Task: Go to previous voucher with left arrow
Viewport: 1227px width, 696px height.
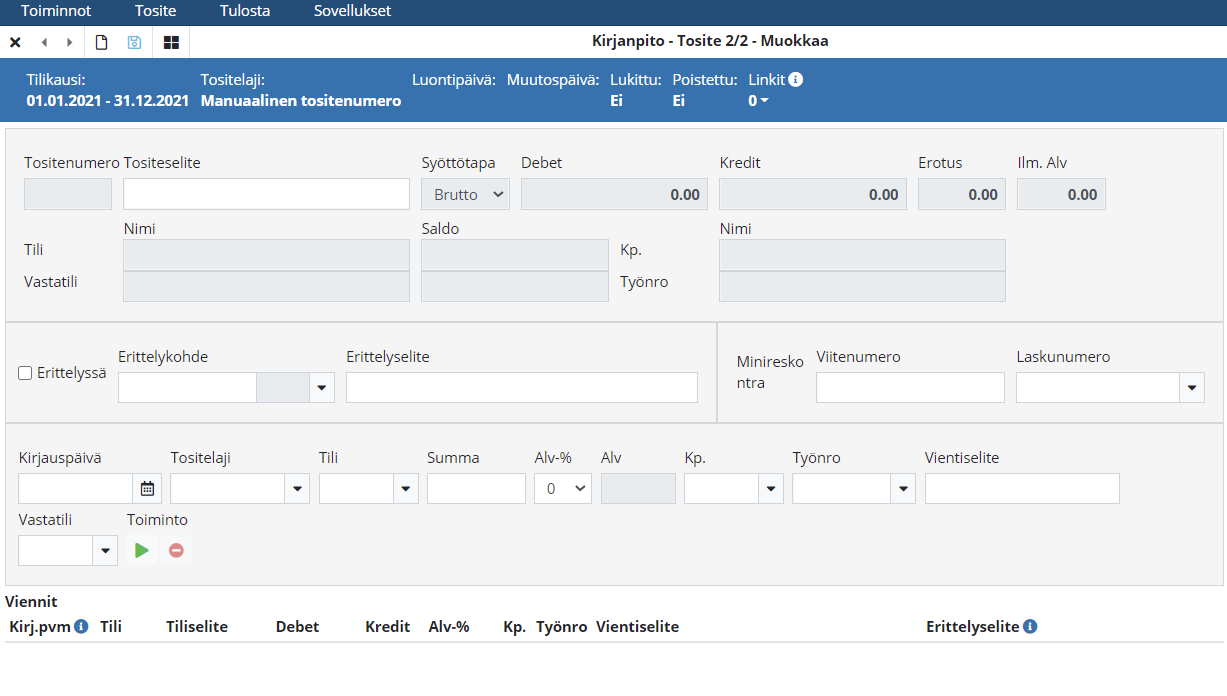Action: [x=44, y=42]
